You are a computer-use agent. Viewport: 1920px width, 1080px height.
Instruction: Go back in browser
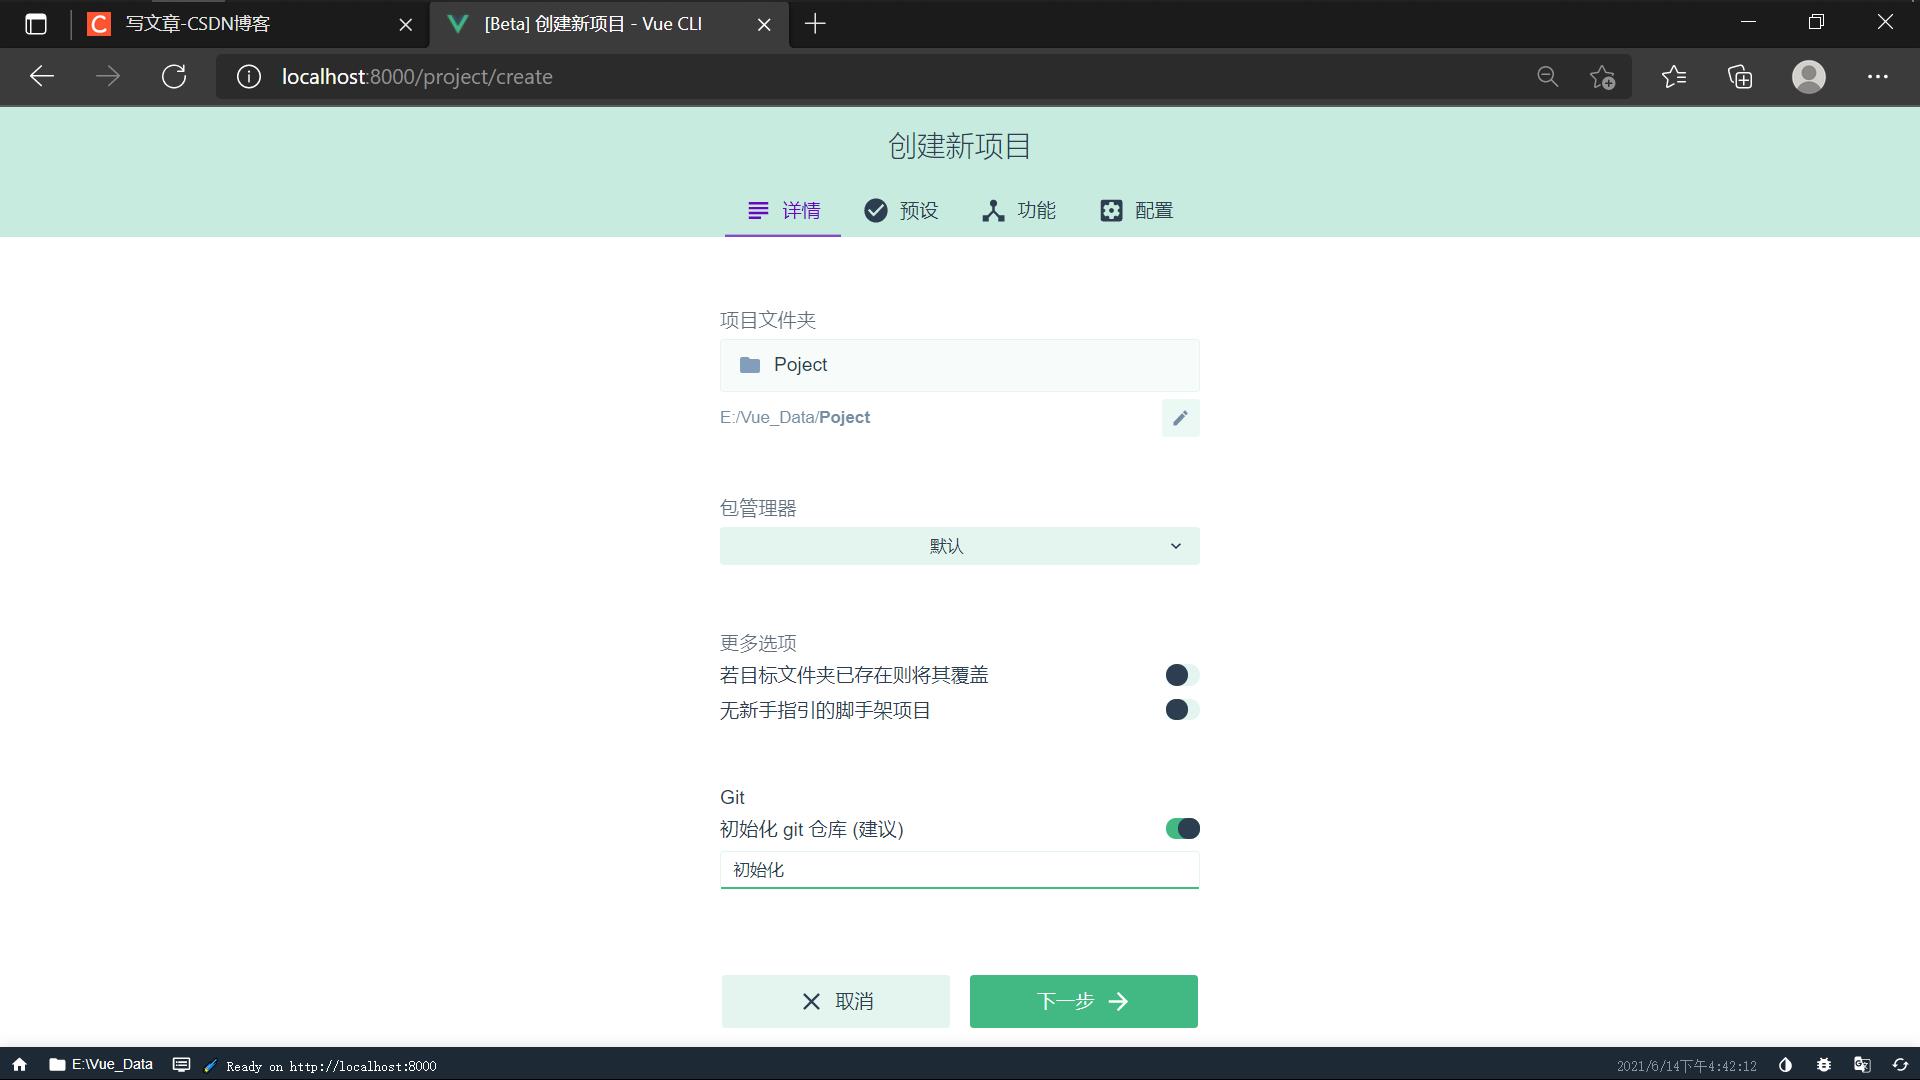[x=42, y=77]
